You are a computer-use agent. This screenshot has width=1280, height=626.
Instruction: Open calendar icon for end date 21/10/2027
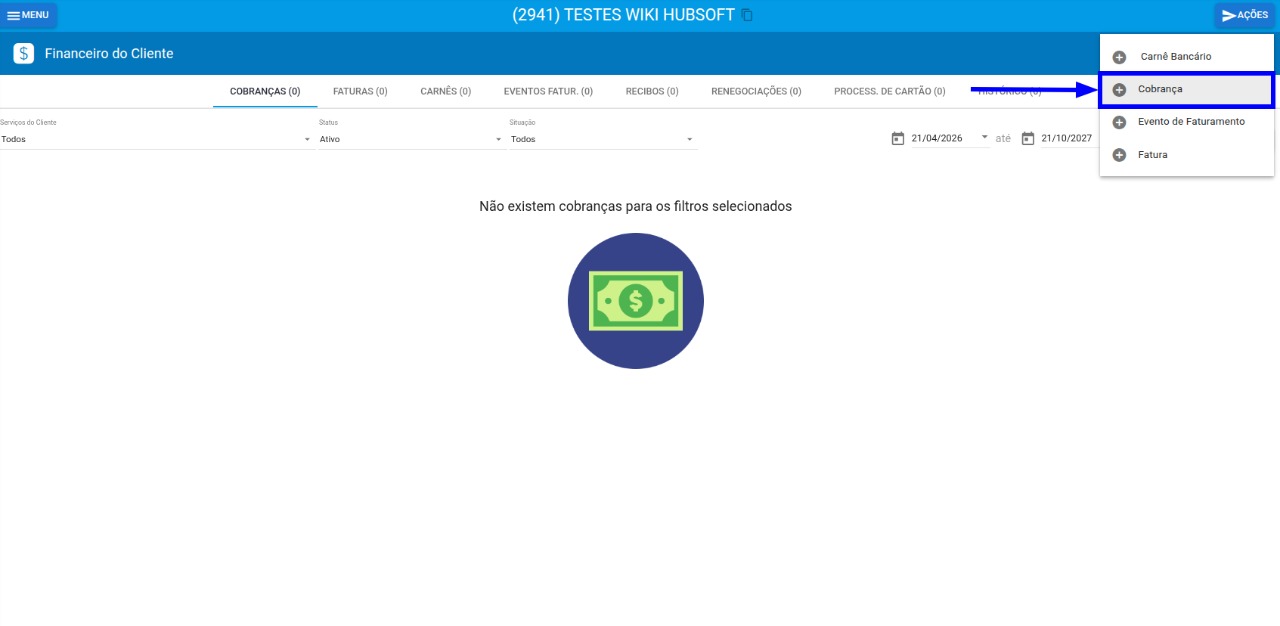pyautogui.click(x=1027, y=138)
